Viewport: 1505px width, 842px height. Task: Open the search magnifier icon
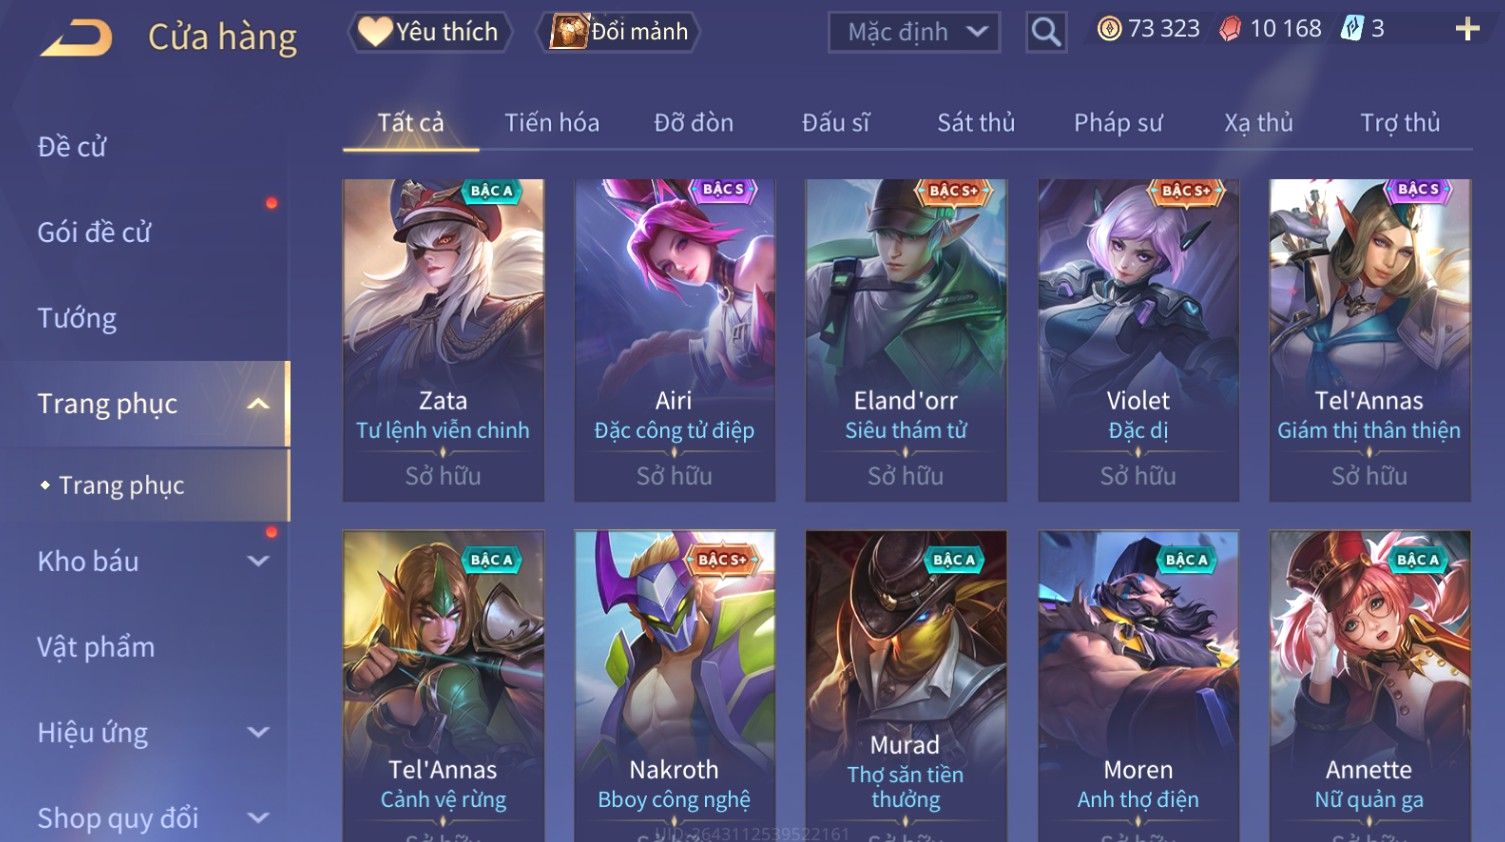click(x=1046, y=32)
